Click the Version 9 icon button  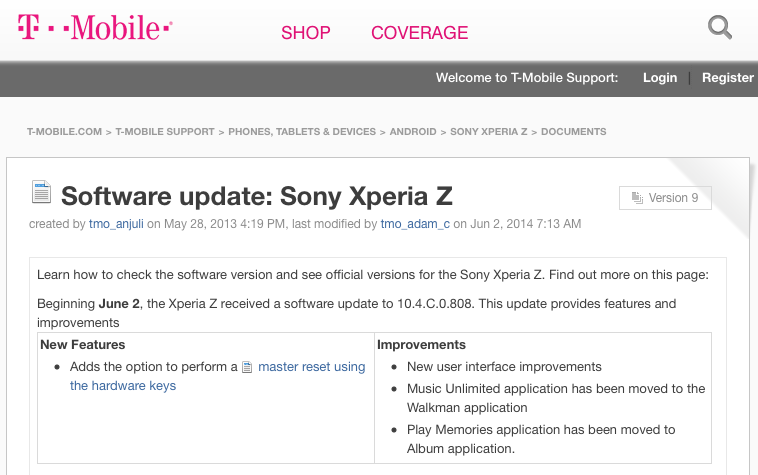click(x=665, y=198)
